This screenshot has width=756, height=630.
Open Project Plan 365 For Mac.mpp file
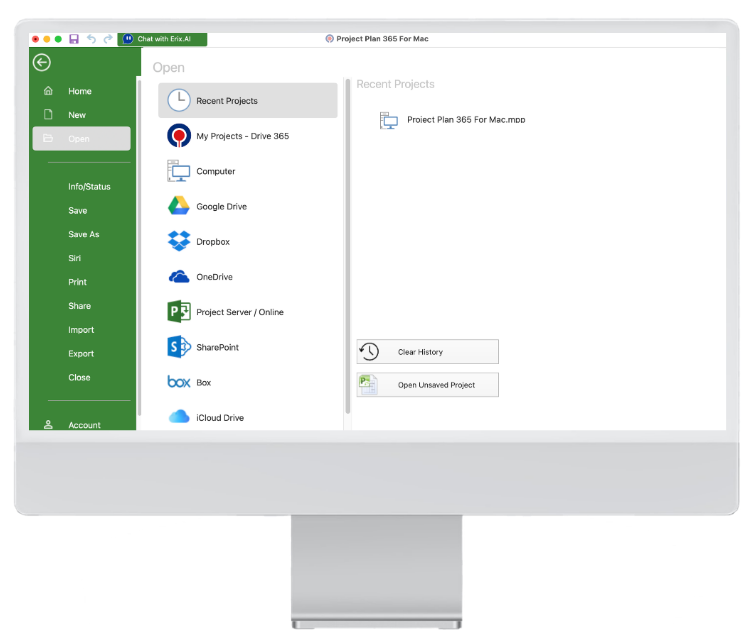[x=466, y=120]
